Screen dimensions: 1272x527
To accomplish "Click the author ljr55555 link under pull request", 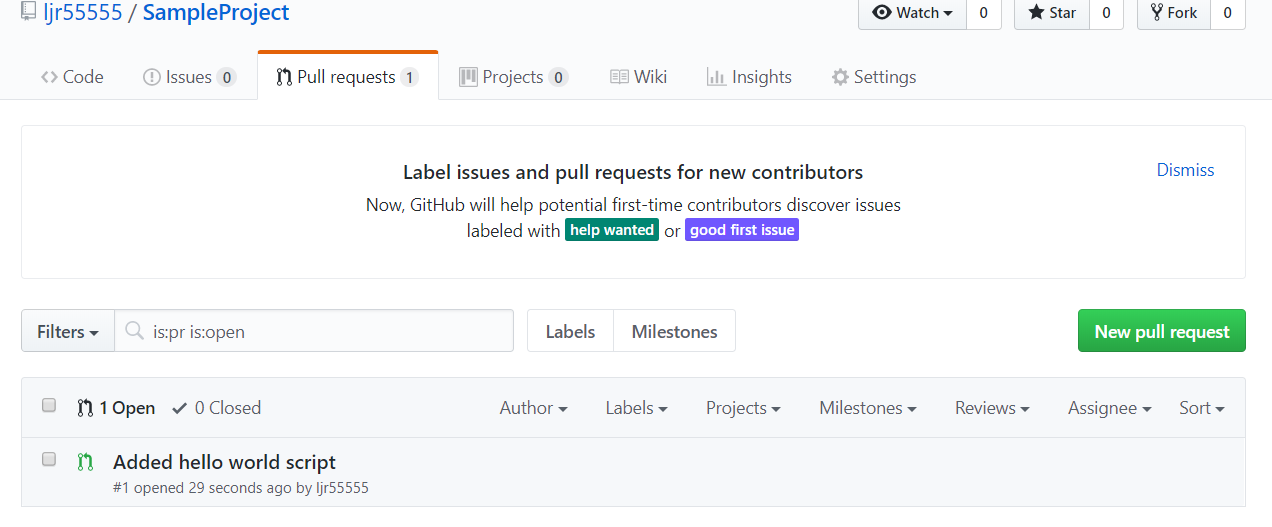I will click(x=342, y=488).
